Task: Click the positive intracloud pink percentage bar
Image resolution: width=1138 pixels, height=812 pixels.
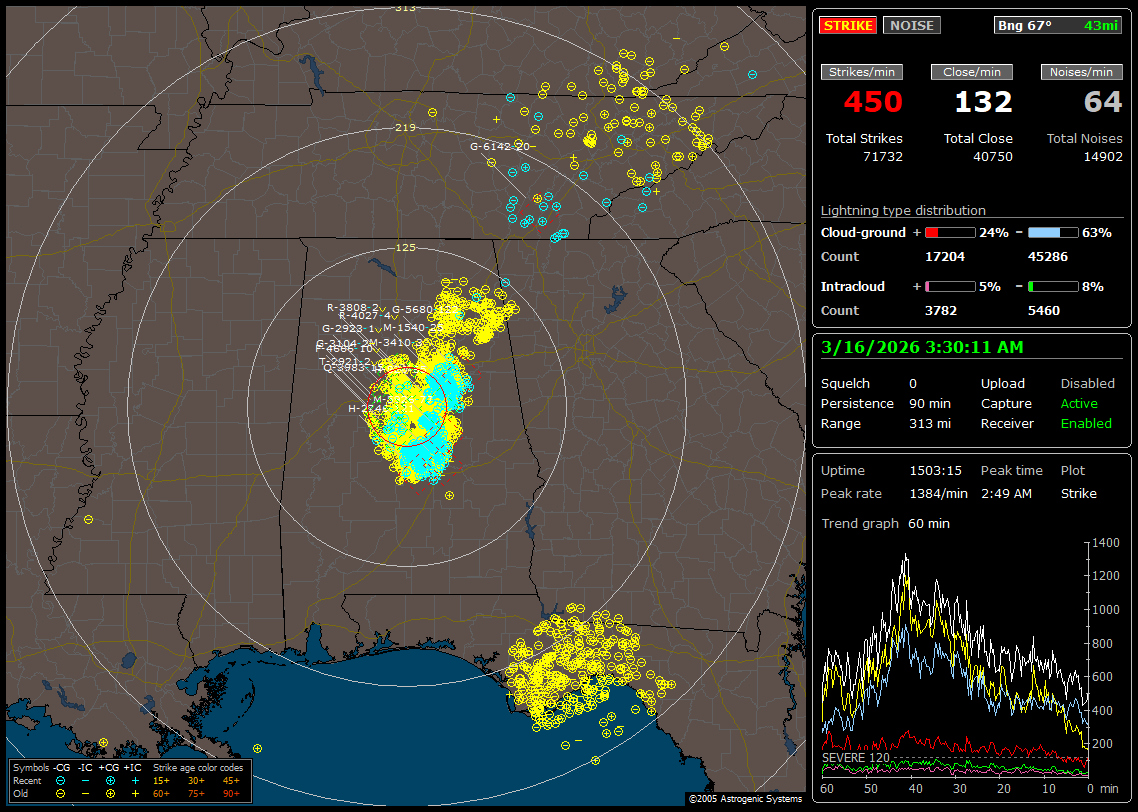Action: (949, 286)
